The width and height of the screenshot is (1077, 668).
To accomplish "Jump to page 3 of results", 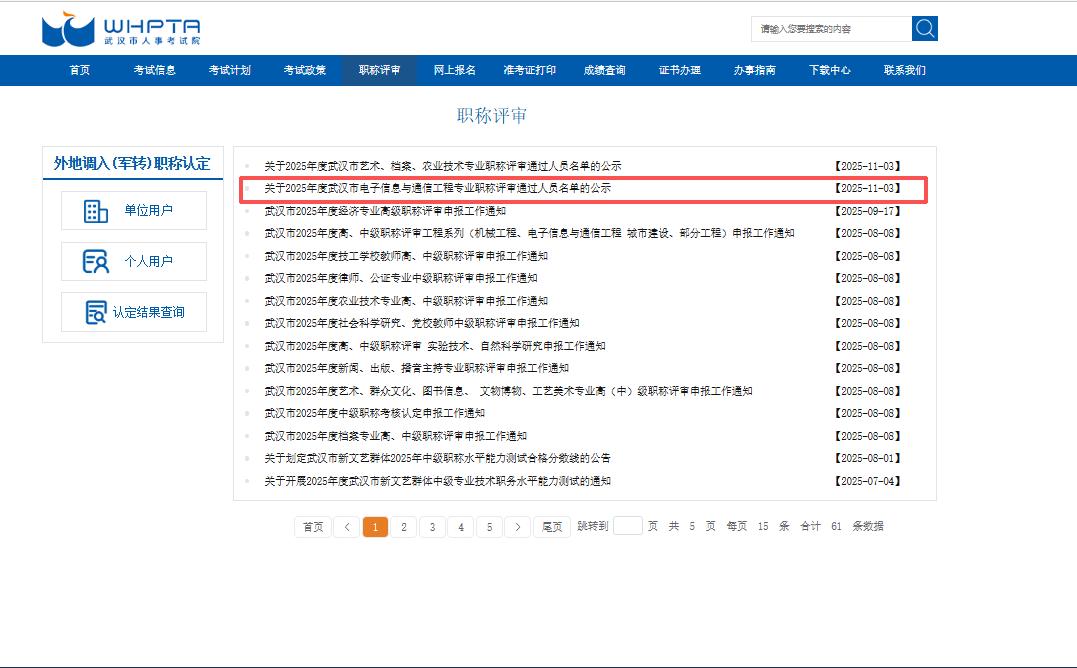I will pos(432,527).
